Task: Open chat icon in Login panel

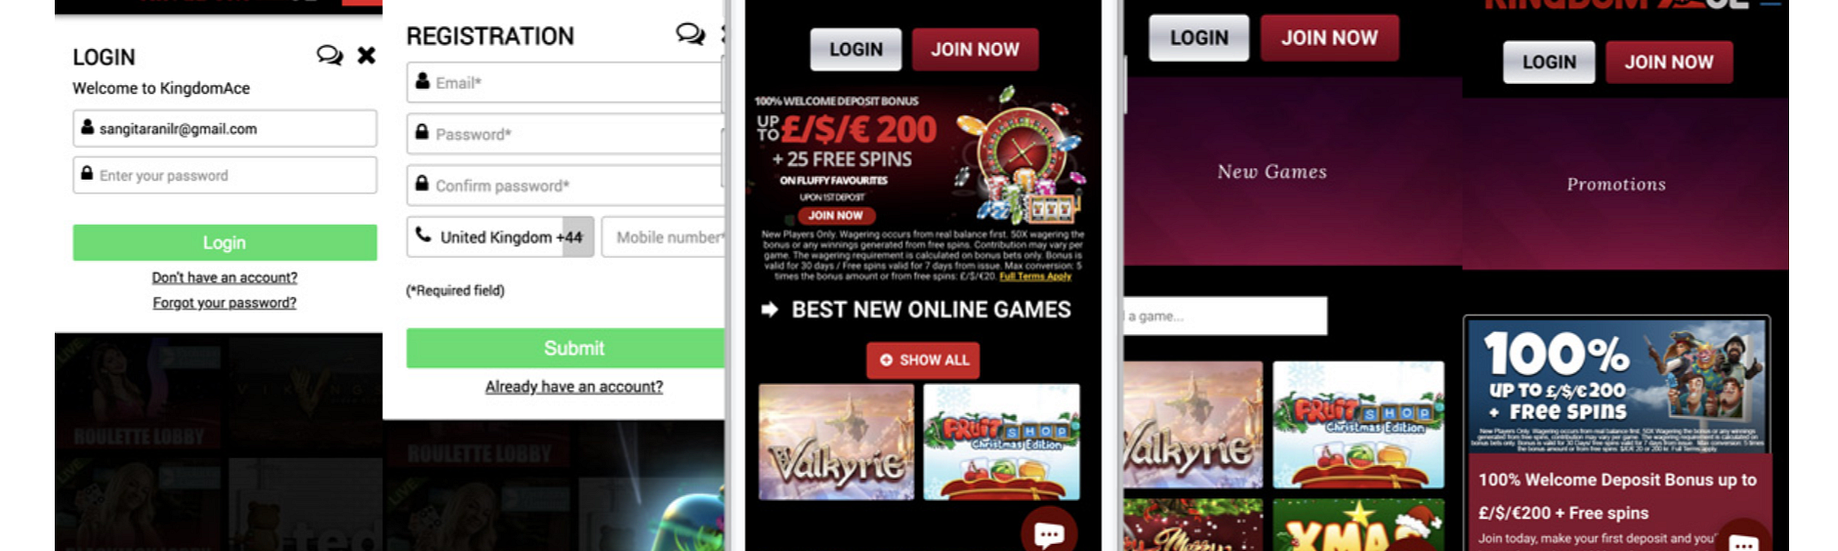Action: tap(329, 55)
